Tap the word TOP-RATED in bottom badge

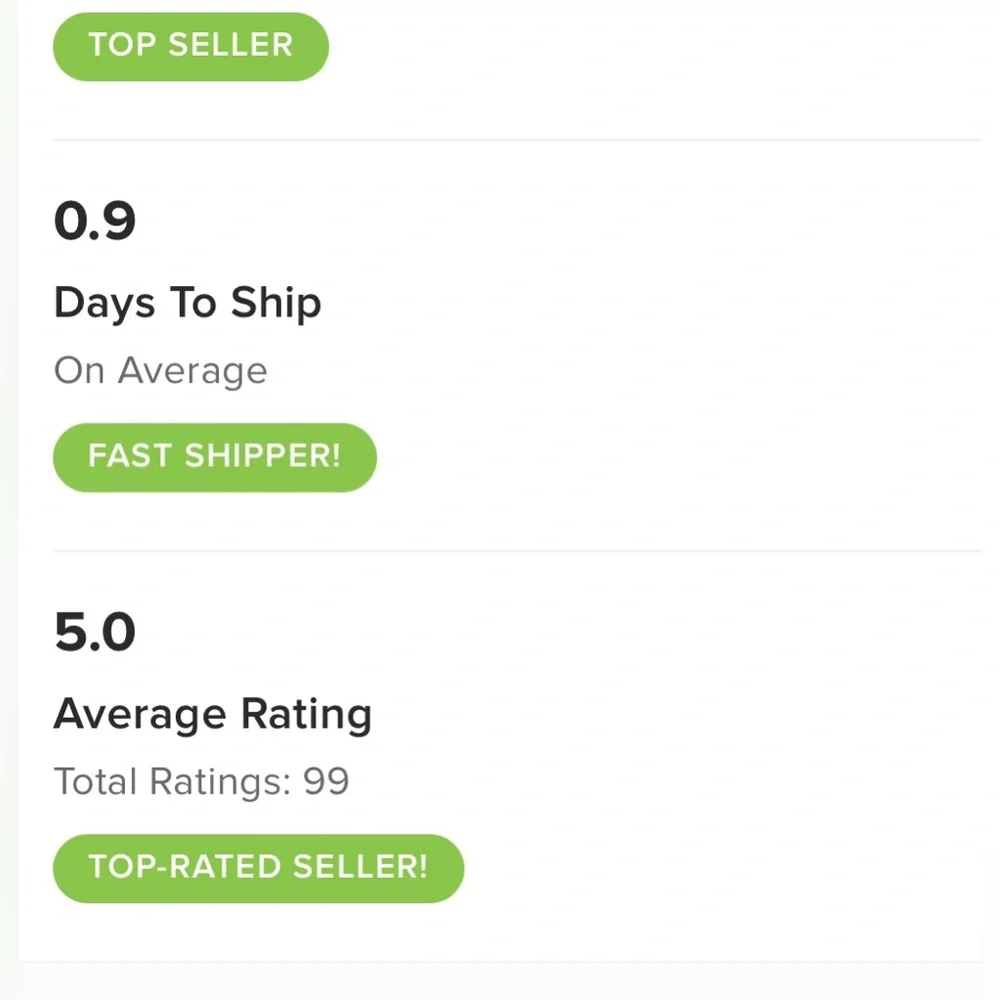pos(185,867)
